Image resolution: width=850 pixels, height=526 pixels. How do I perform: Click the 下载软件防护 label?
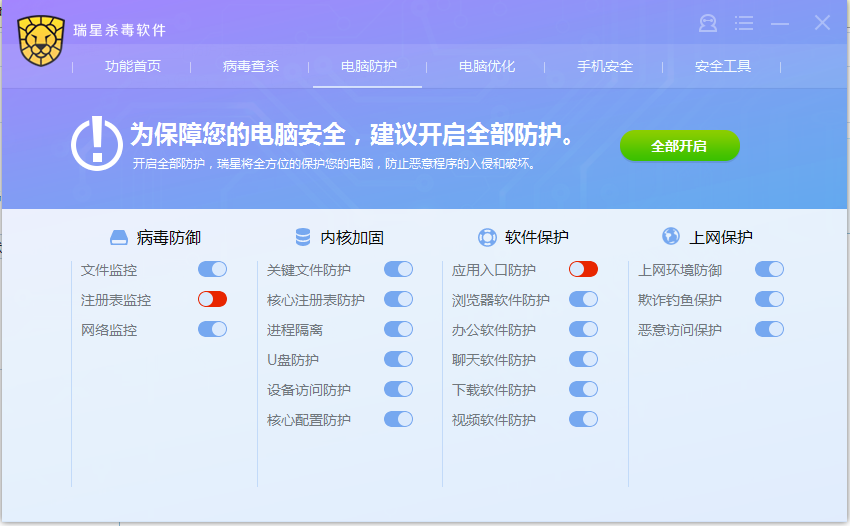[x=494, y=389]
